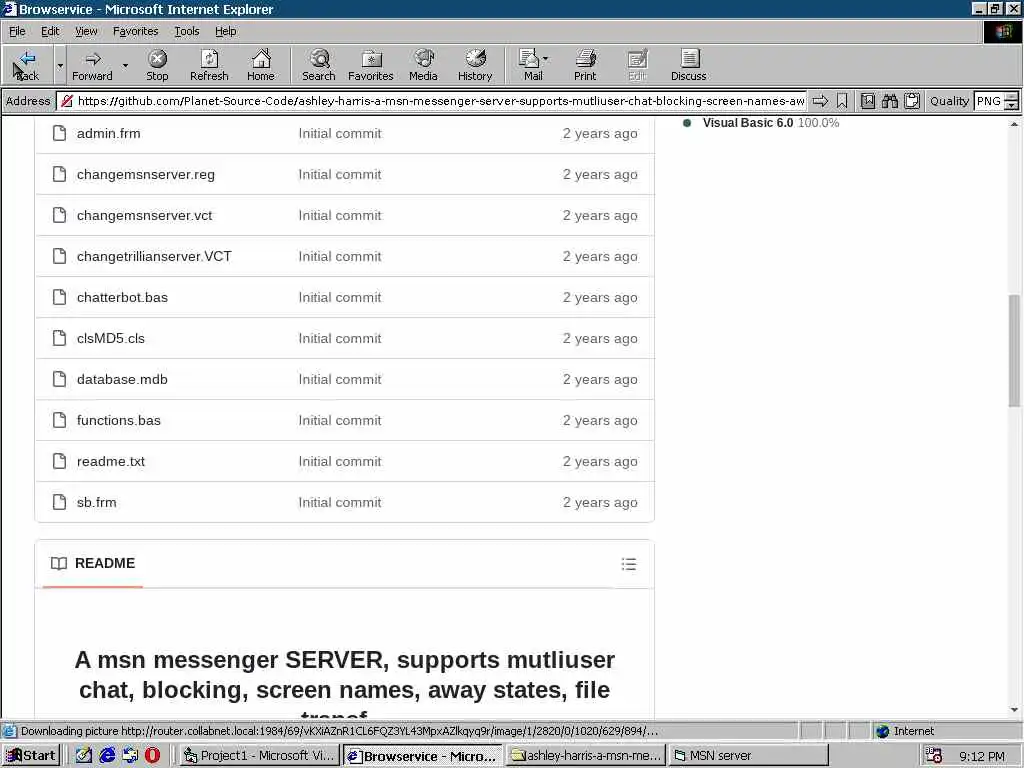Select the README tab

coord(93,563)
